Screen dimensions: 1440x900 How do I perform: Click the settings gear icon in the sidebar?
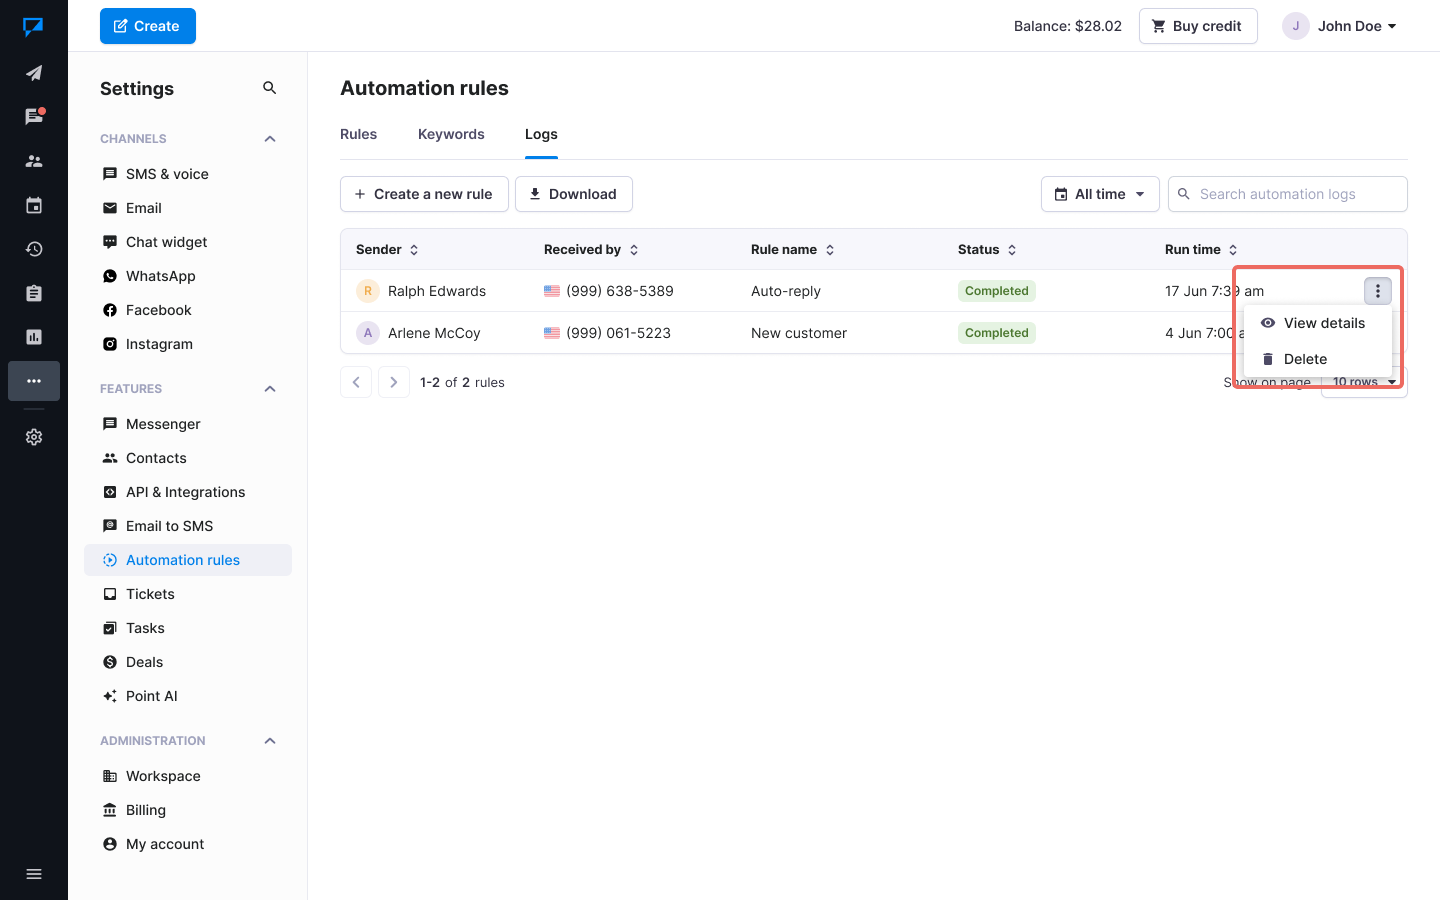coord(33,436)
